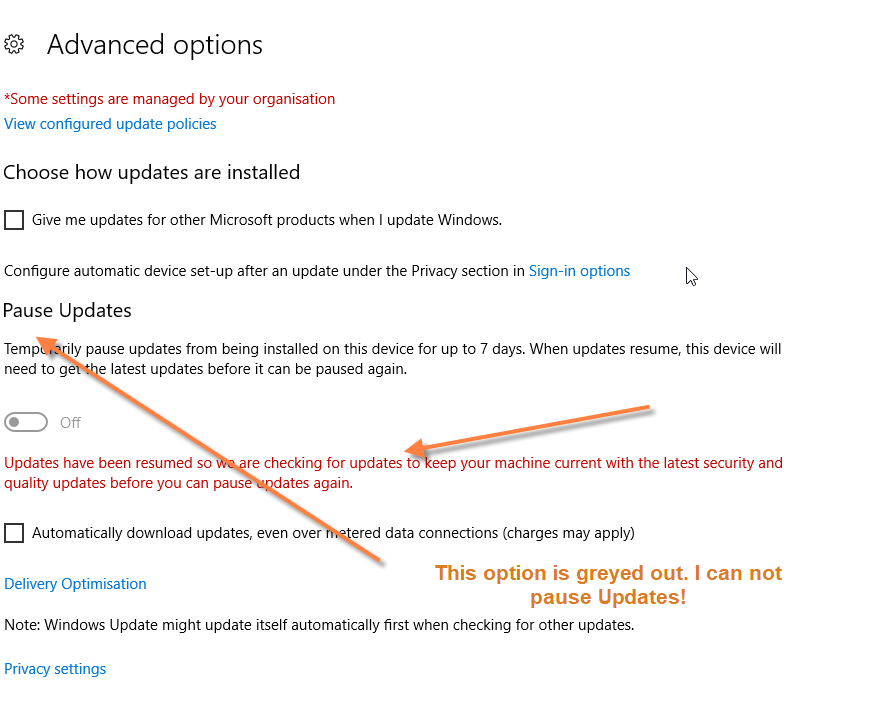
Task: Go to Privacy settings link
Action: point(55,669)
